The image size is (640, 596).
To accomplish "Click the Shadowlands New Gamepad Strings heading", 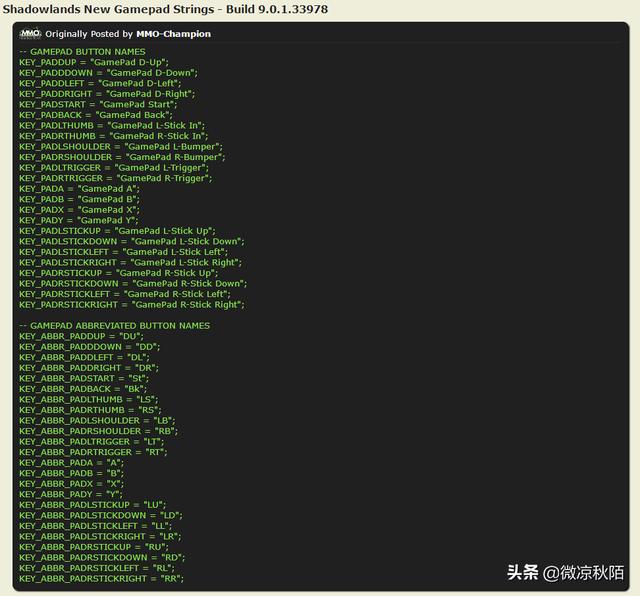I will 165,9.
